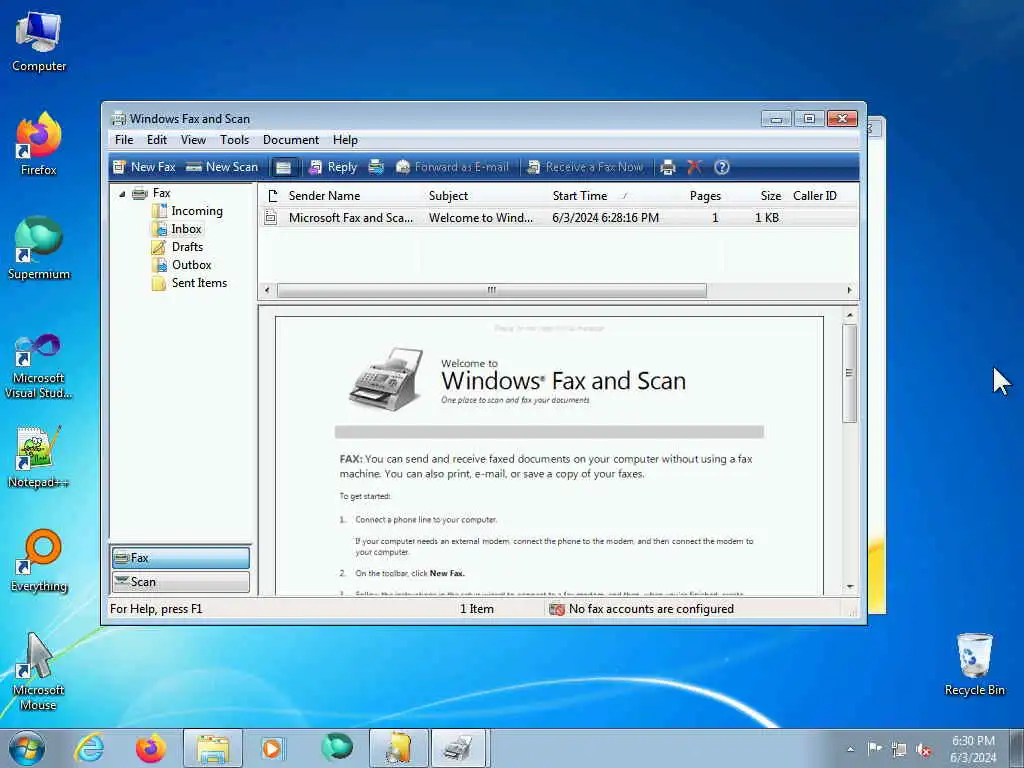Click the 'No fax accounts are configured' status icon
Viewport: 1024px width, 768px height.
pos(556,609)
